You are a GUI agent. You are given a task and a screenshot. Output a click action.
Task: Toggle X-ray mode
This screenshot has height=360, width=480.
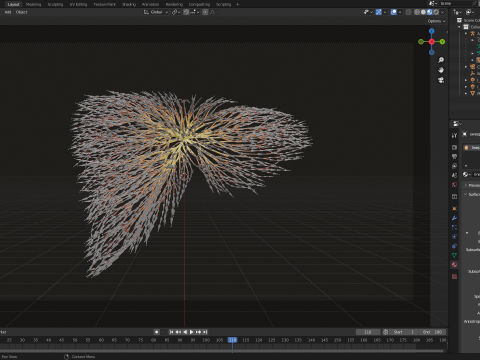coord(408,12)
